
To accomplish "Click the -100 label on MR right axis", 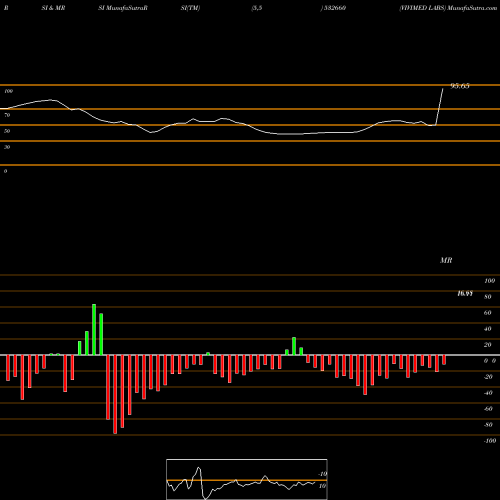I will tap(490, 441).
